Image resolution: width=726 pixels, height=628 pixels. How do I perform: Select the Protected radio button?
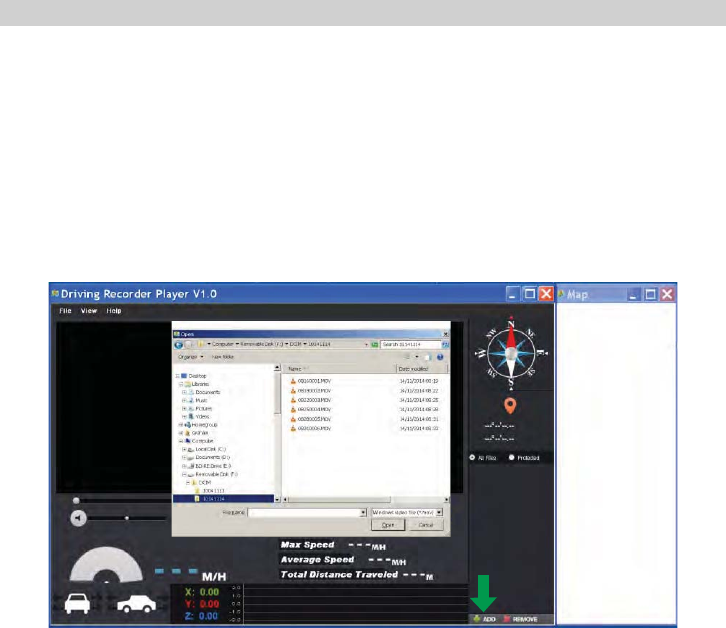(x=511, y=458)
